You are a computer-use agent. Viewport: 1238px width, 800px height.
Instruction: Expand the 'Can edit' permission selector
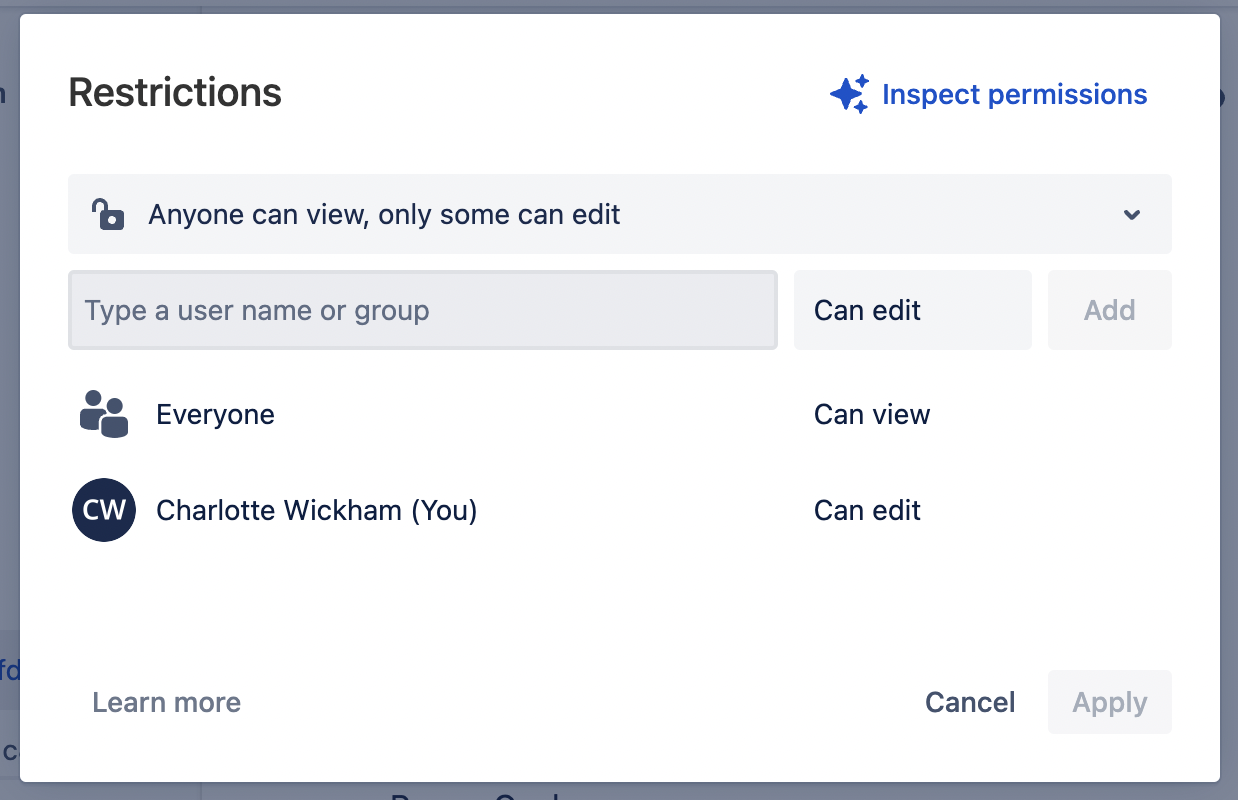[x=912, y=310]
